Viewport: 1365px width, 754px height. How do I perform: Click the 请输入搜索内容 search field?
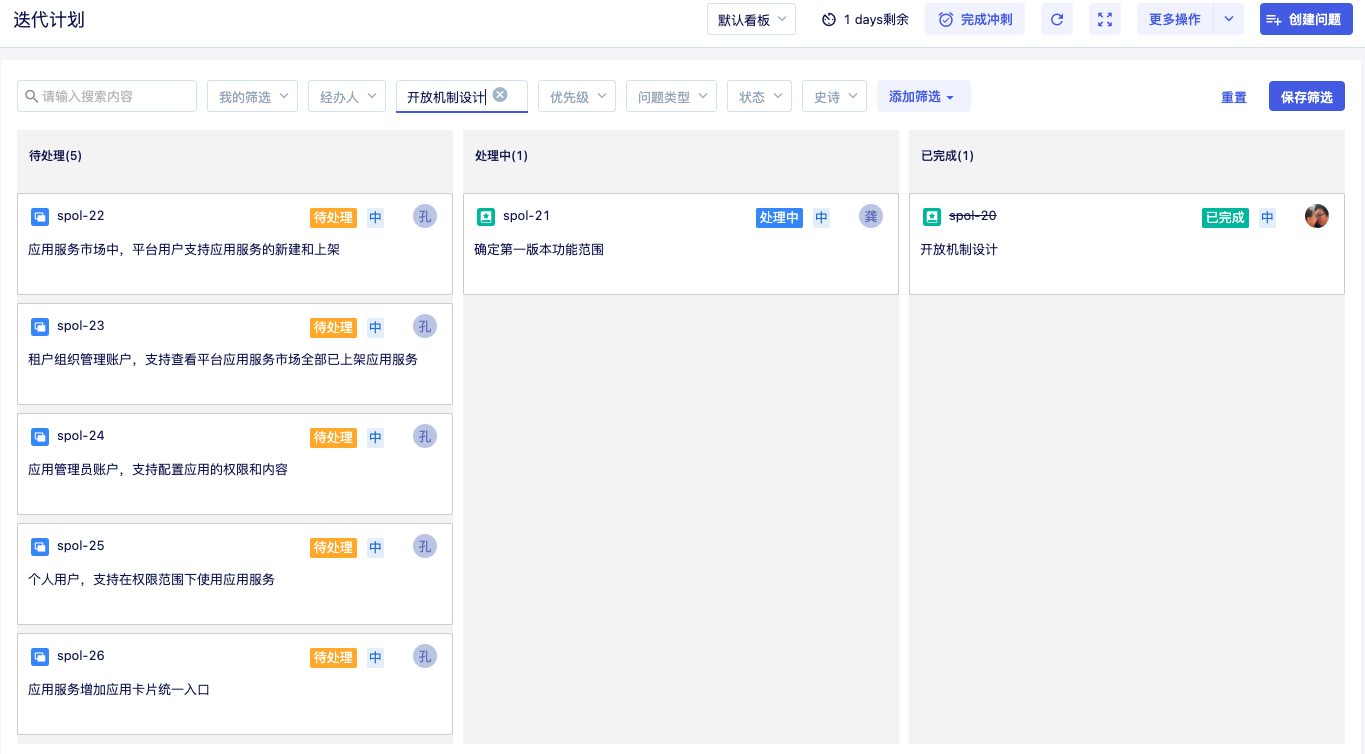point(107,96)
